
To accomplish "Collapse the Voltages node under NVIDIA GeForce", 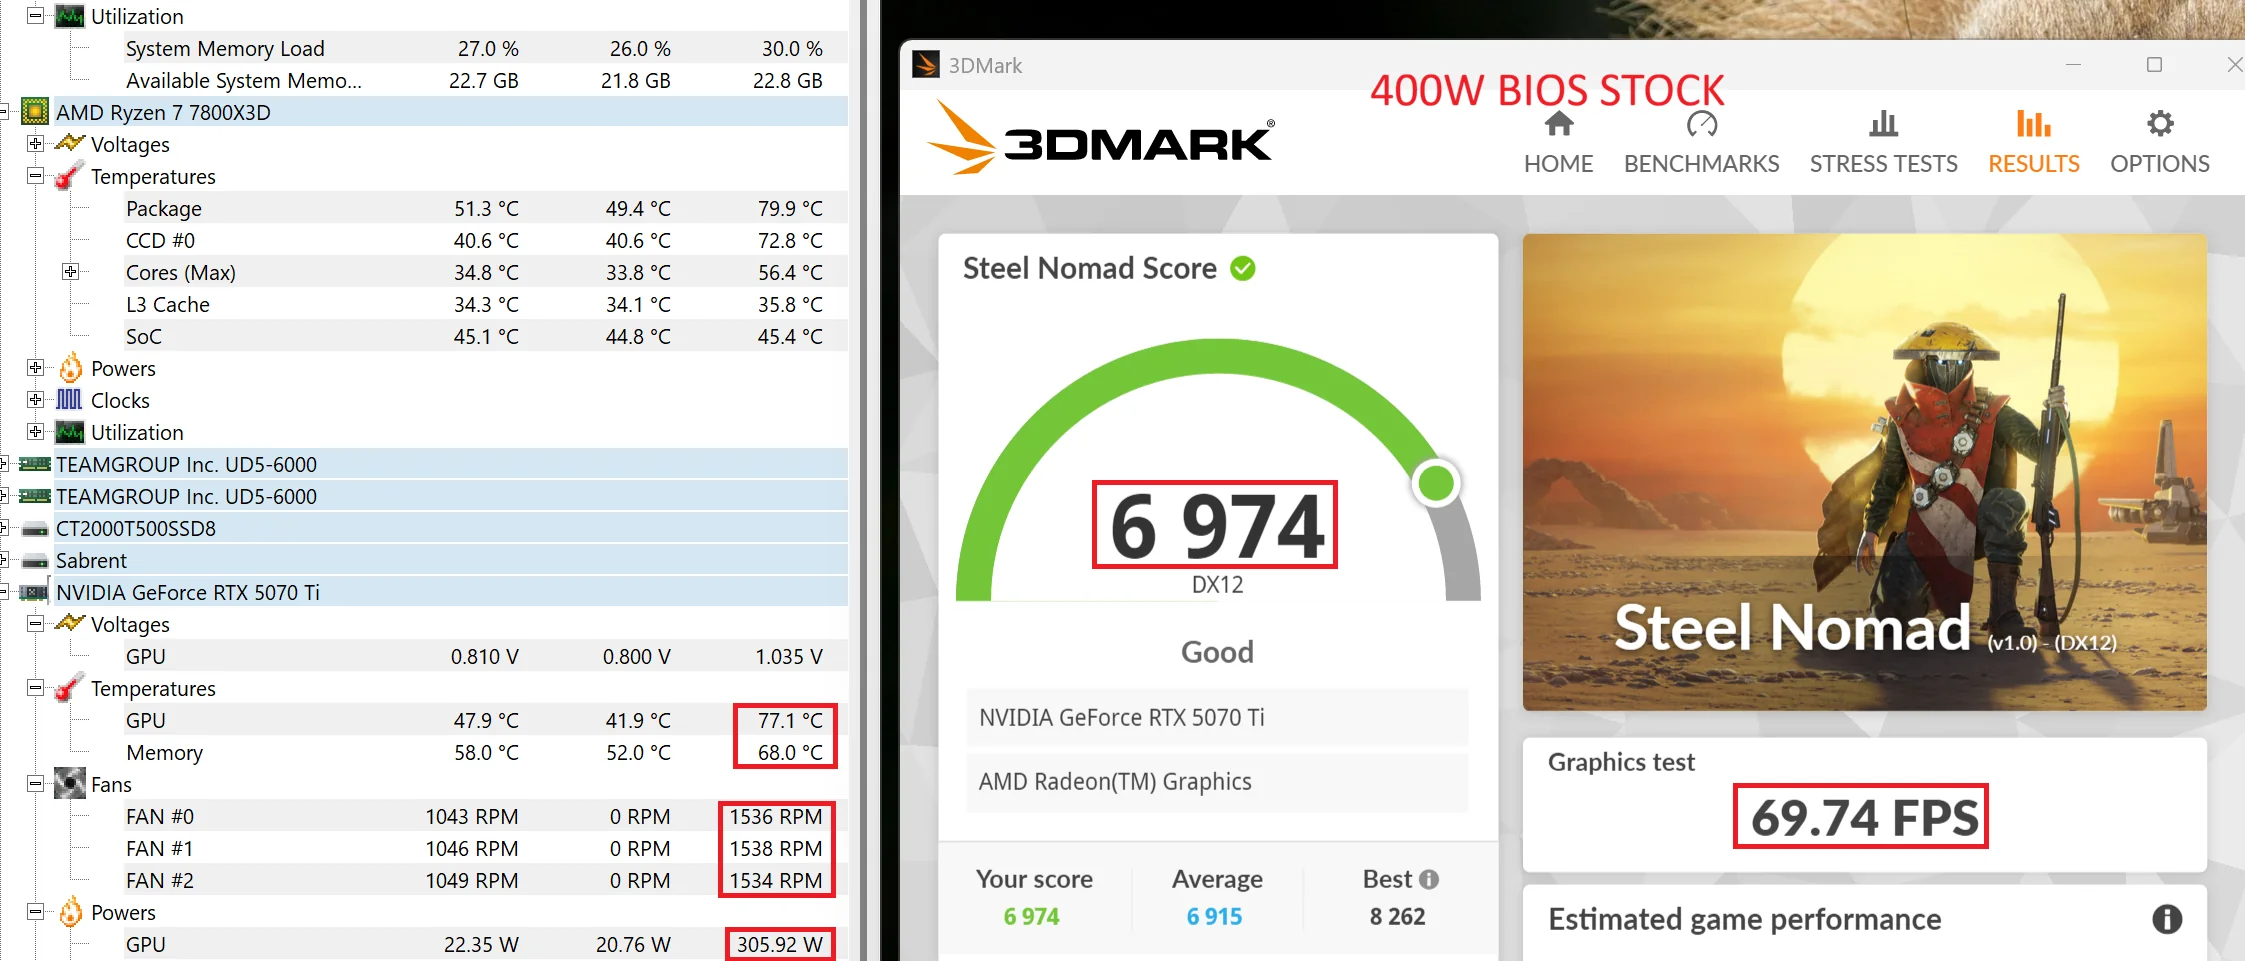I will click(x=35, y=624).
